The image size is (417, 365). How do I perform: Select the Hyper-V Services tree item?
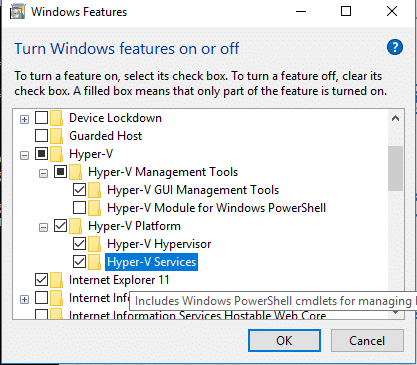pyautogui.click(x=152, y=262)
